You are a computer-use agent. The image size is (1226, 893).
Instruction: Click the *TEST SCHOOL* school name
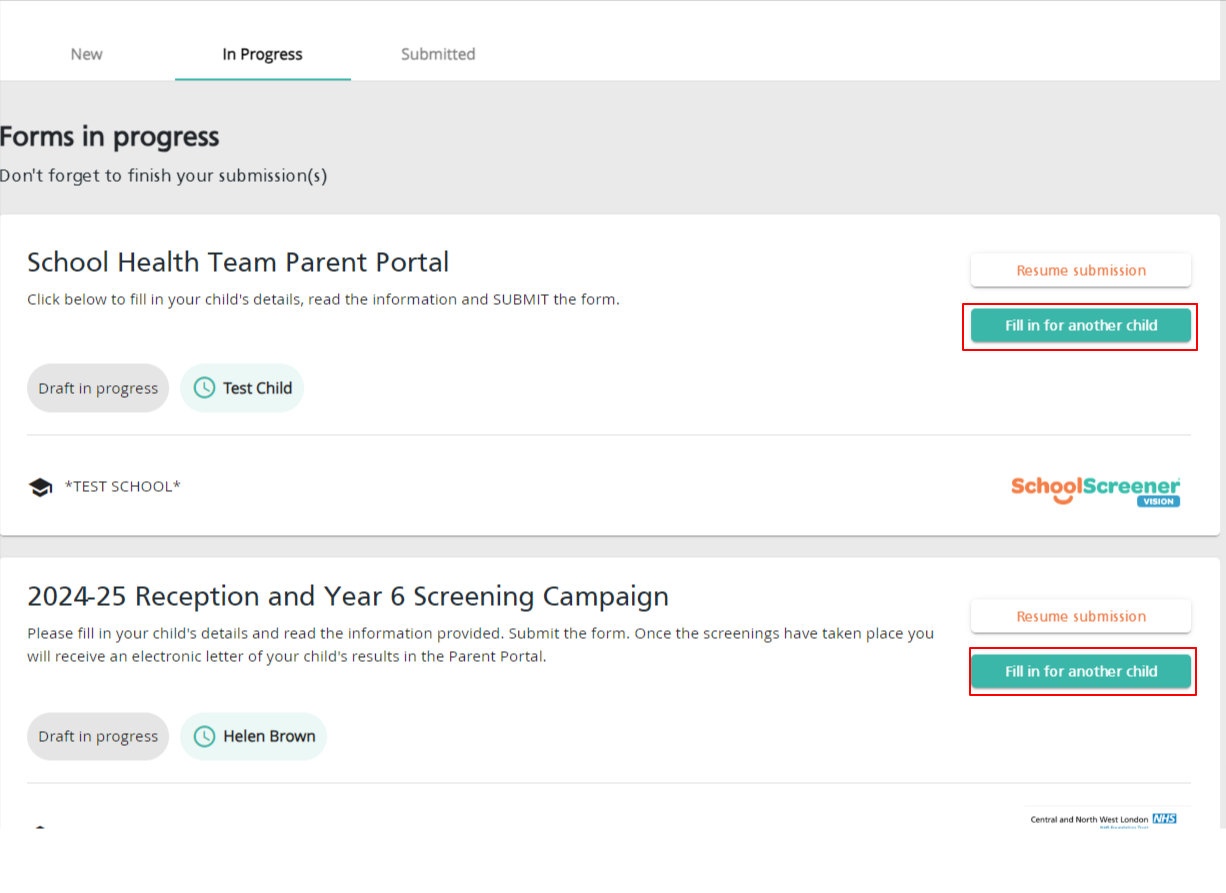click(x=122, y=487)
